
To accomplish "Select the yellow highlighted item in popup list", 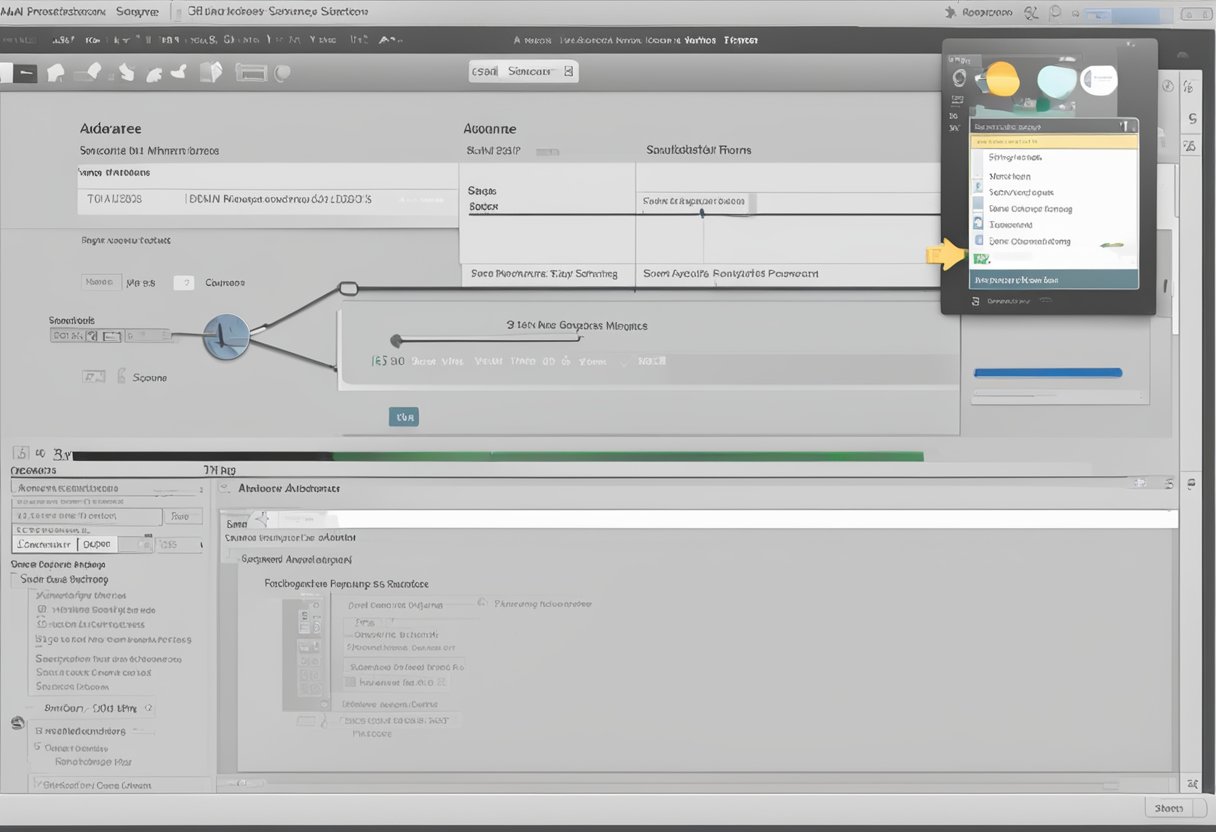I will [1054, 142].
